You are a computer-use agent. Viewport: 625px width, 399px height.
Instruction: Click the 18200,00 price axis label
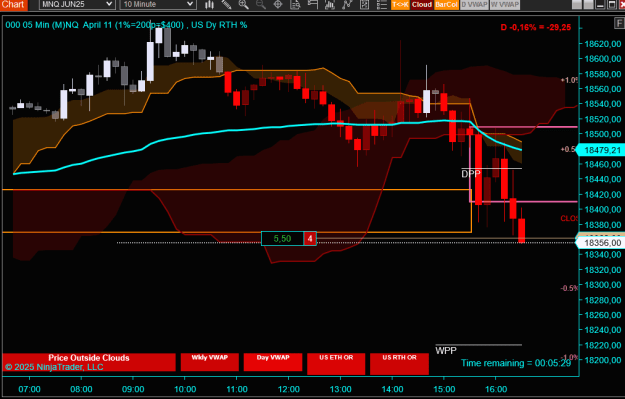pos(603,360)
